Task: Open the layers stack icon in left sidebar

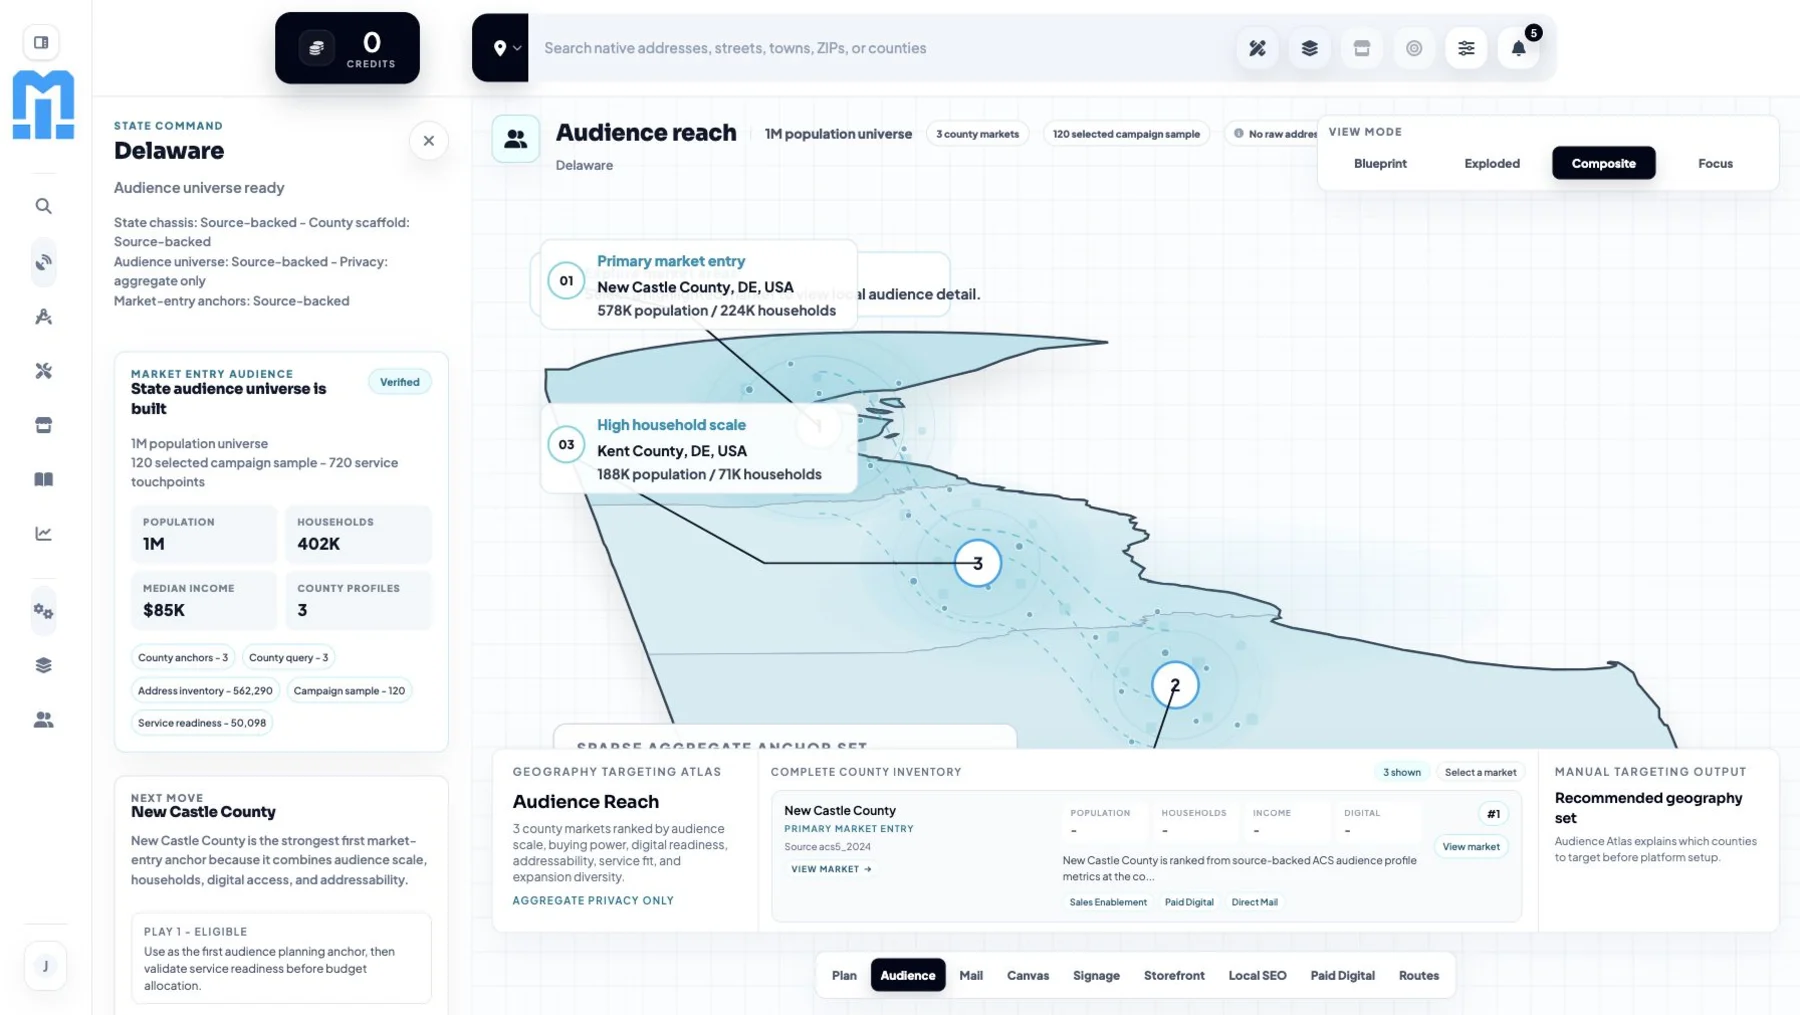Action: [x=43, y=665]
